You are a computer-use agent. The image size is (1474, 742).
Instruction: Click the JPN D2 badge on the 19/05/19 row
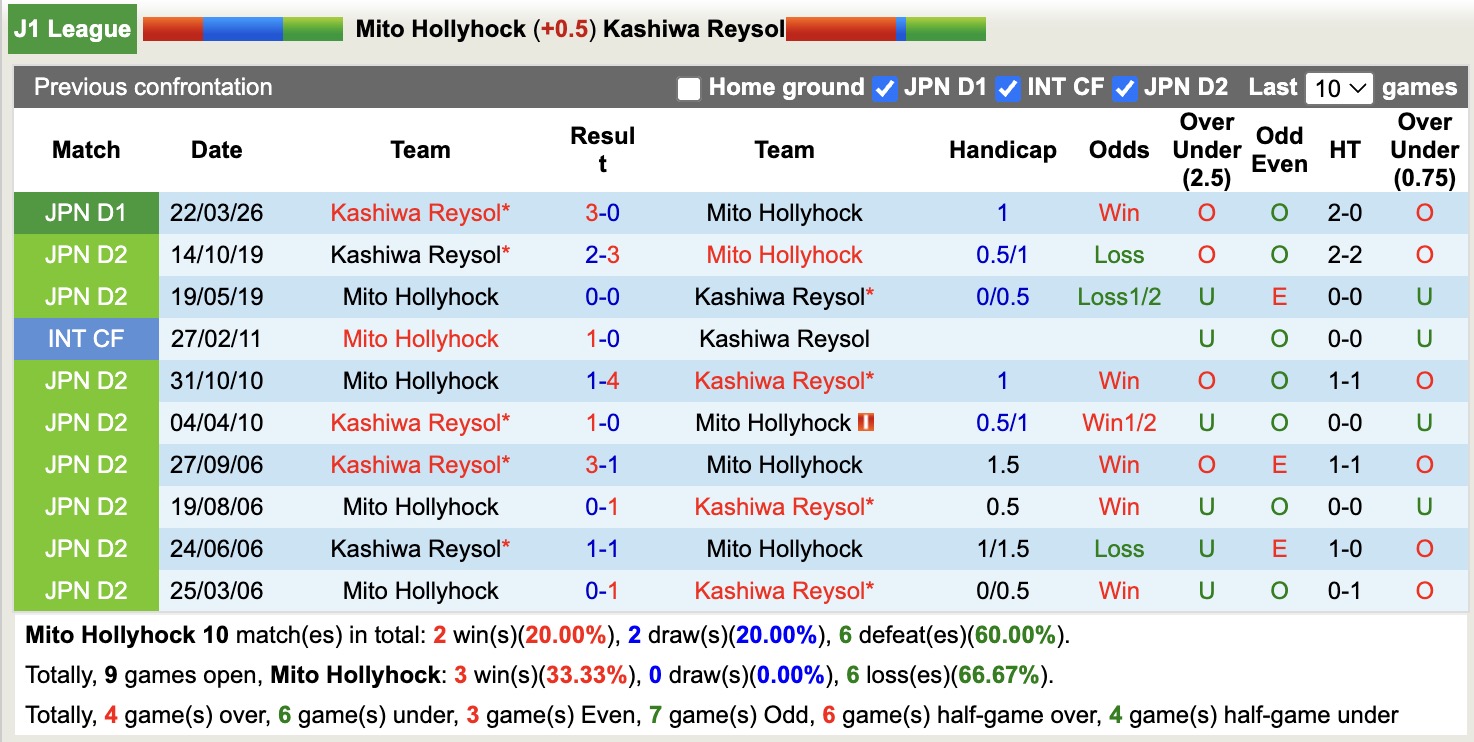86,296
